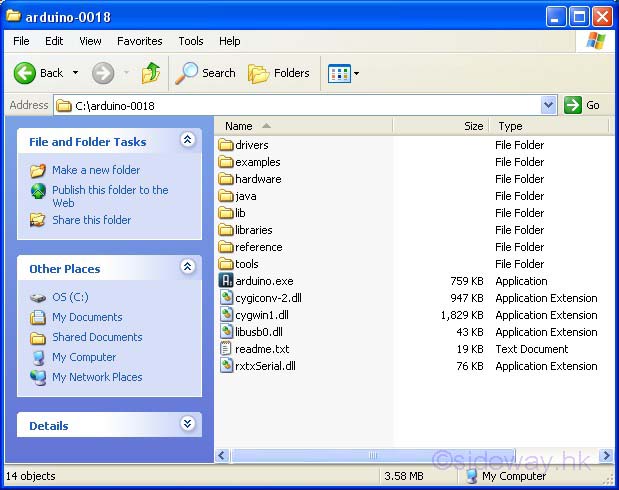Click the libusb0.dll file icon
Image resolution: width=619 pixels, height=490 pixels.
226,332
